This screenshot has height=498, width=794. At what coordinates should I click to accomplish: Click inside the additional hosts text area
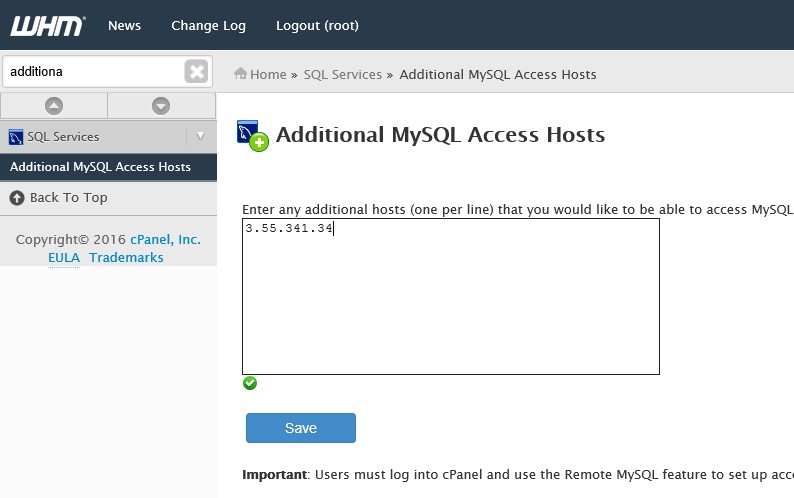(x=451, y=297)
